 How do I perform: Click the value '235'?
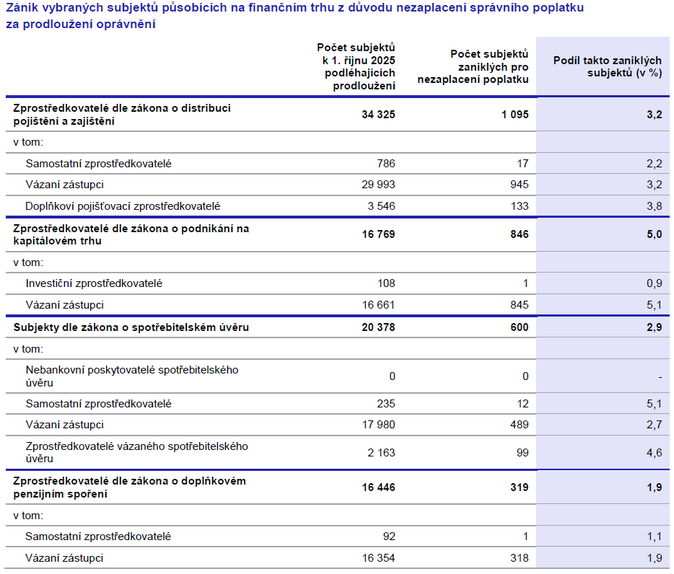click(x=386, y=404)
